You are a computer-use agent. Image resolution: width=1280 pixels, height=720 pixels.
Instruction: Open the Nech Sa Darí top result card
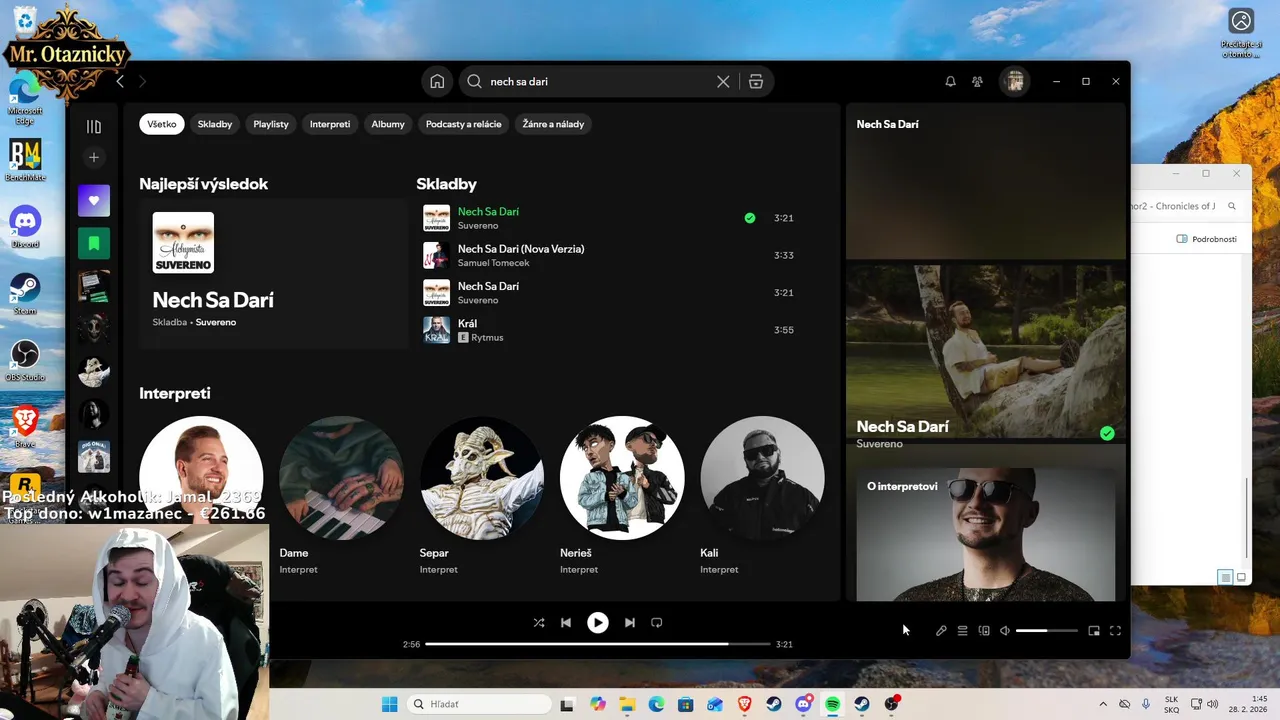click(273, 273)
